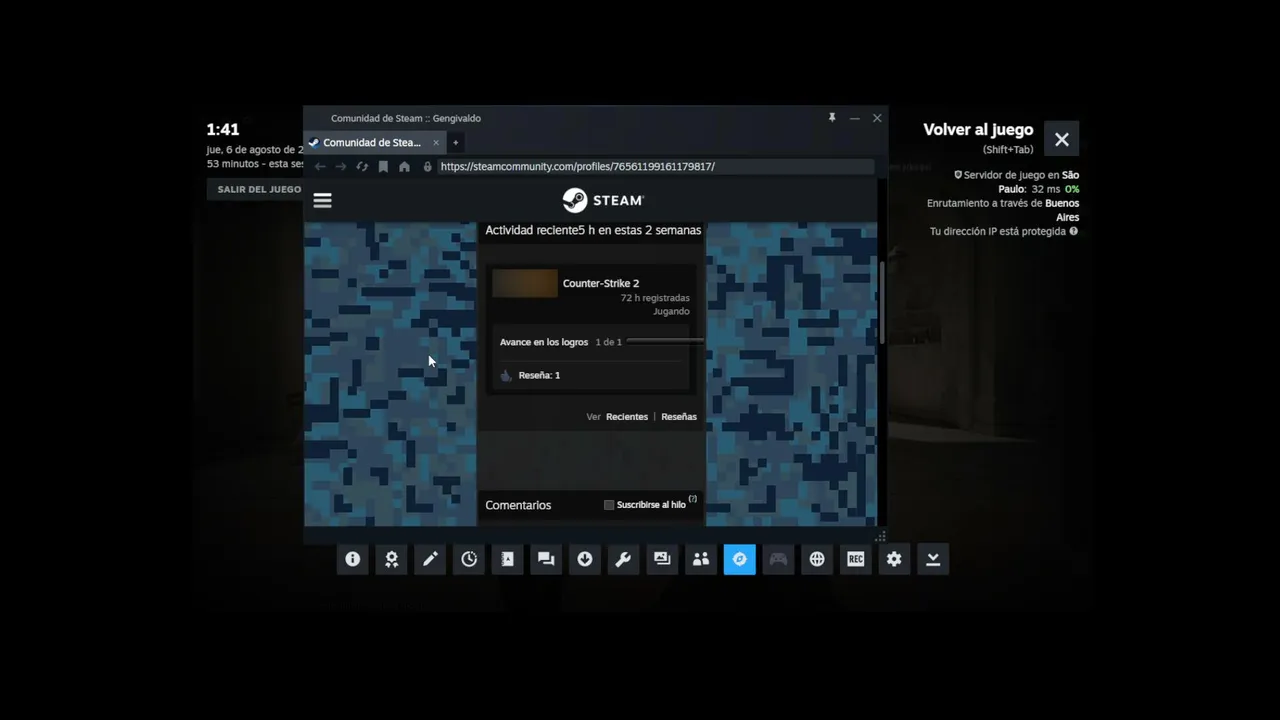Open the friends list icon
This screenshot has width=1280, height=720.
701,559
